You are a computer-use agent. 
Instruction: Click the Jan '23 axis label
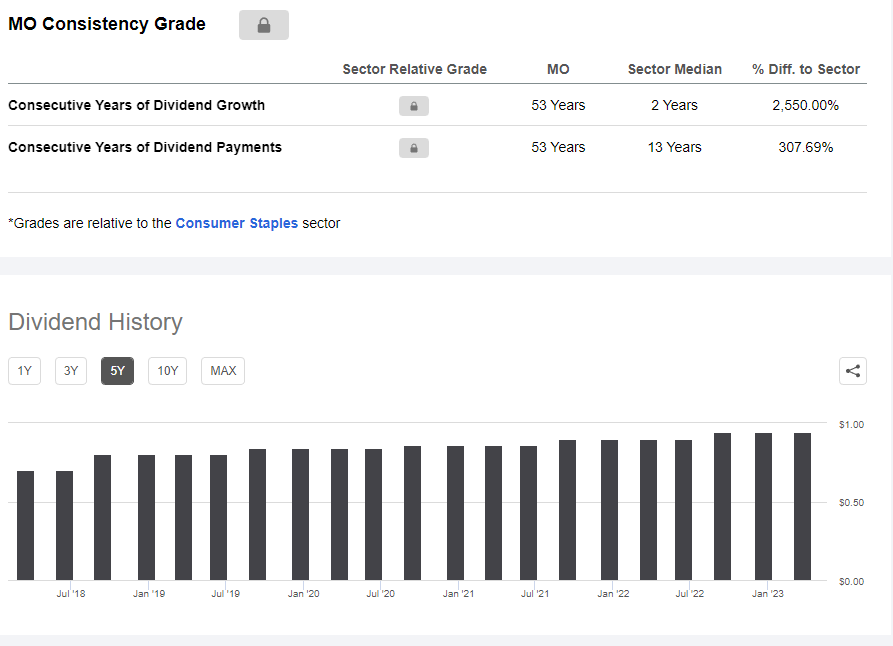pyautogui.click(x=768, y=594)
